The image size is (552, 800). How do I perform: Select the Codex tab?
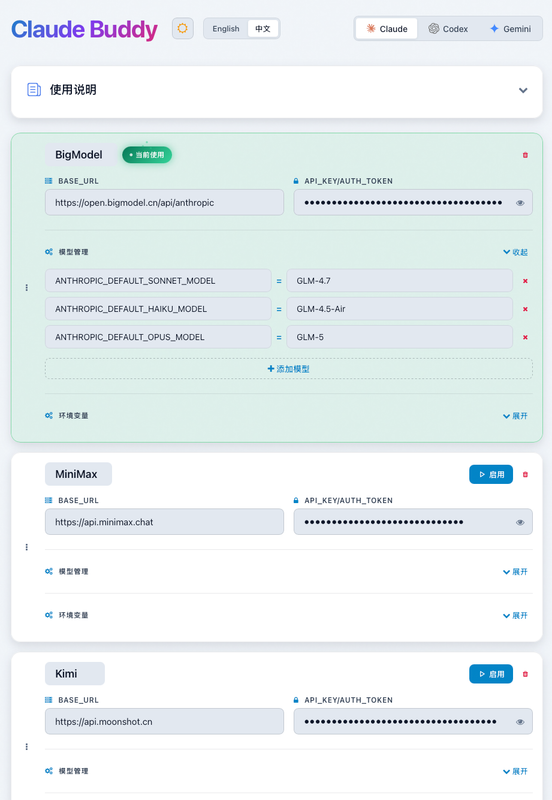click(448, 29)
